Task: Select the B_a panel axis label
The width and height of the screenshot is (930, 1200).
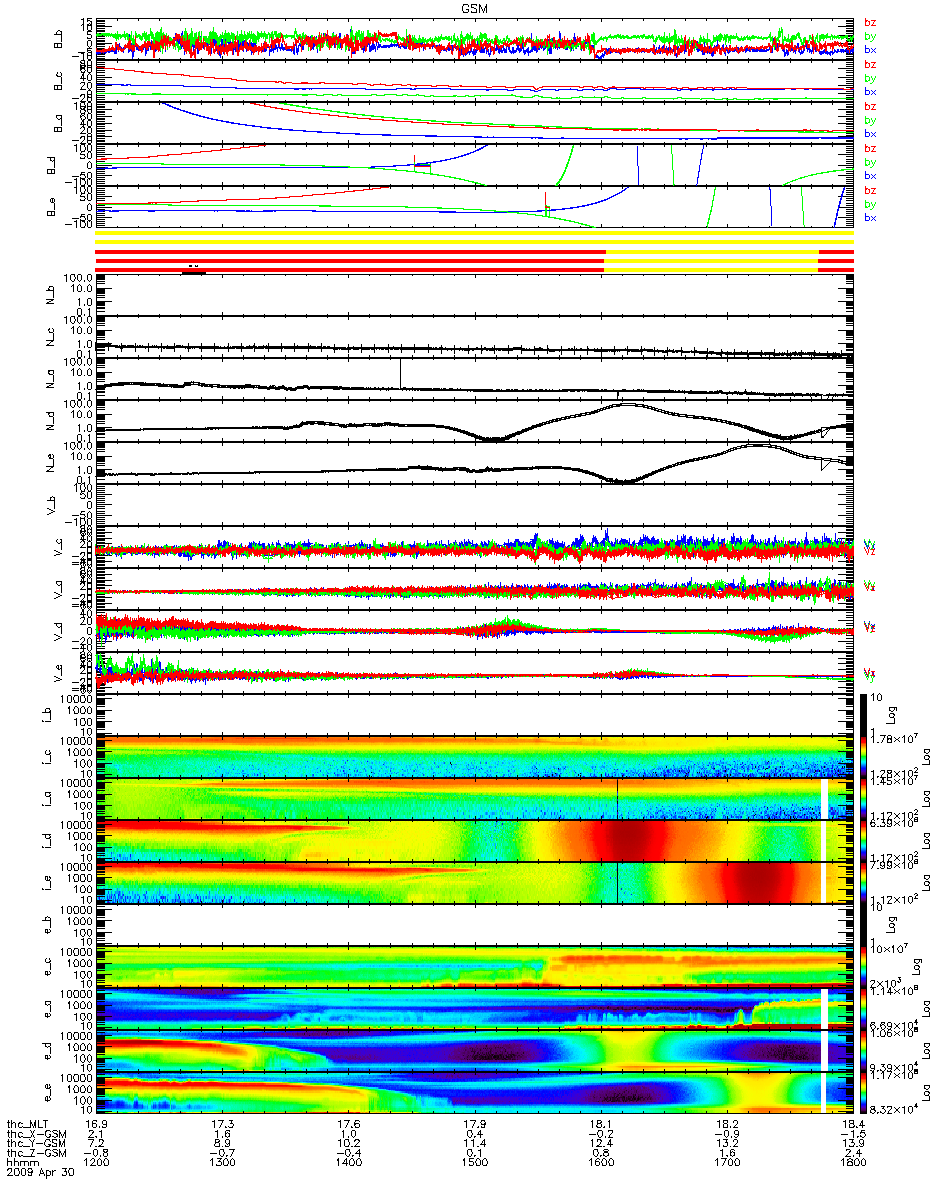Action: point(60,123)
